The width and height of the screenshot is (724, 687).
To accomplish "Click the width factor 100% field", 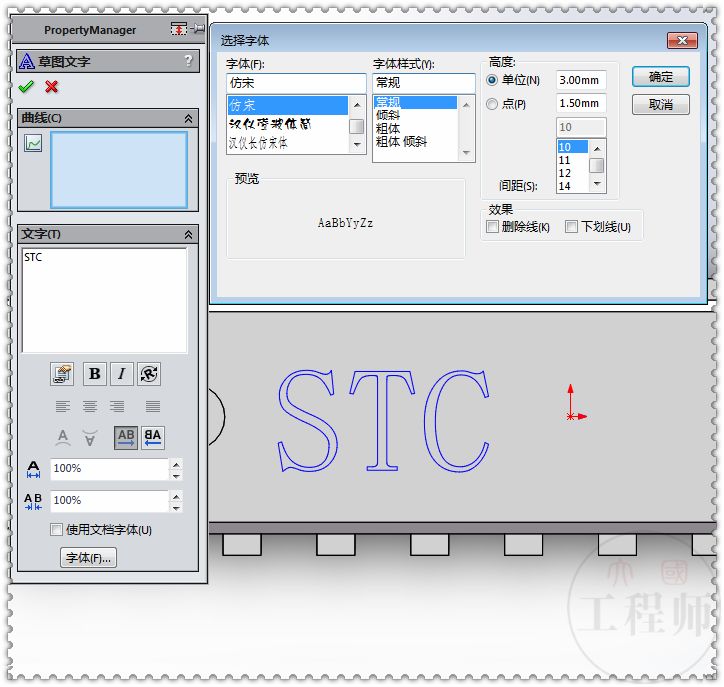I will 109,469.
